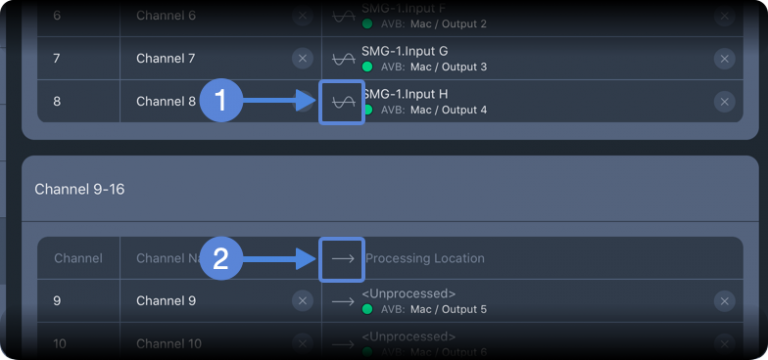The width and height of the screenshot is (768, 360).
Task: Clear the Channel 6 name
Action: pyautogui.click(x=303, y=16)
